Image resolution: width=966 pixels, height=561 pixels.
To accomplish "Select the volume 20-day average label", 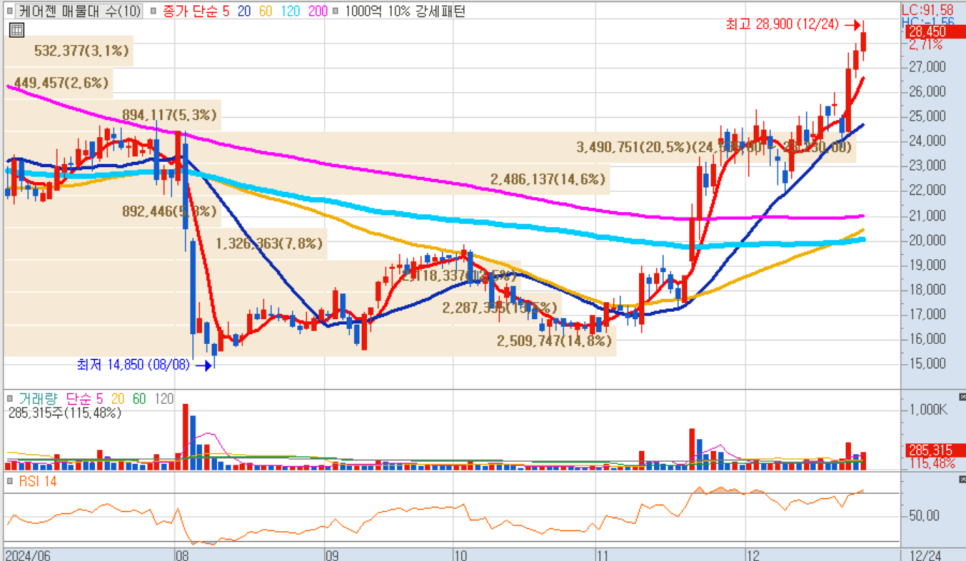I will (x=118, y=399).
